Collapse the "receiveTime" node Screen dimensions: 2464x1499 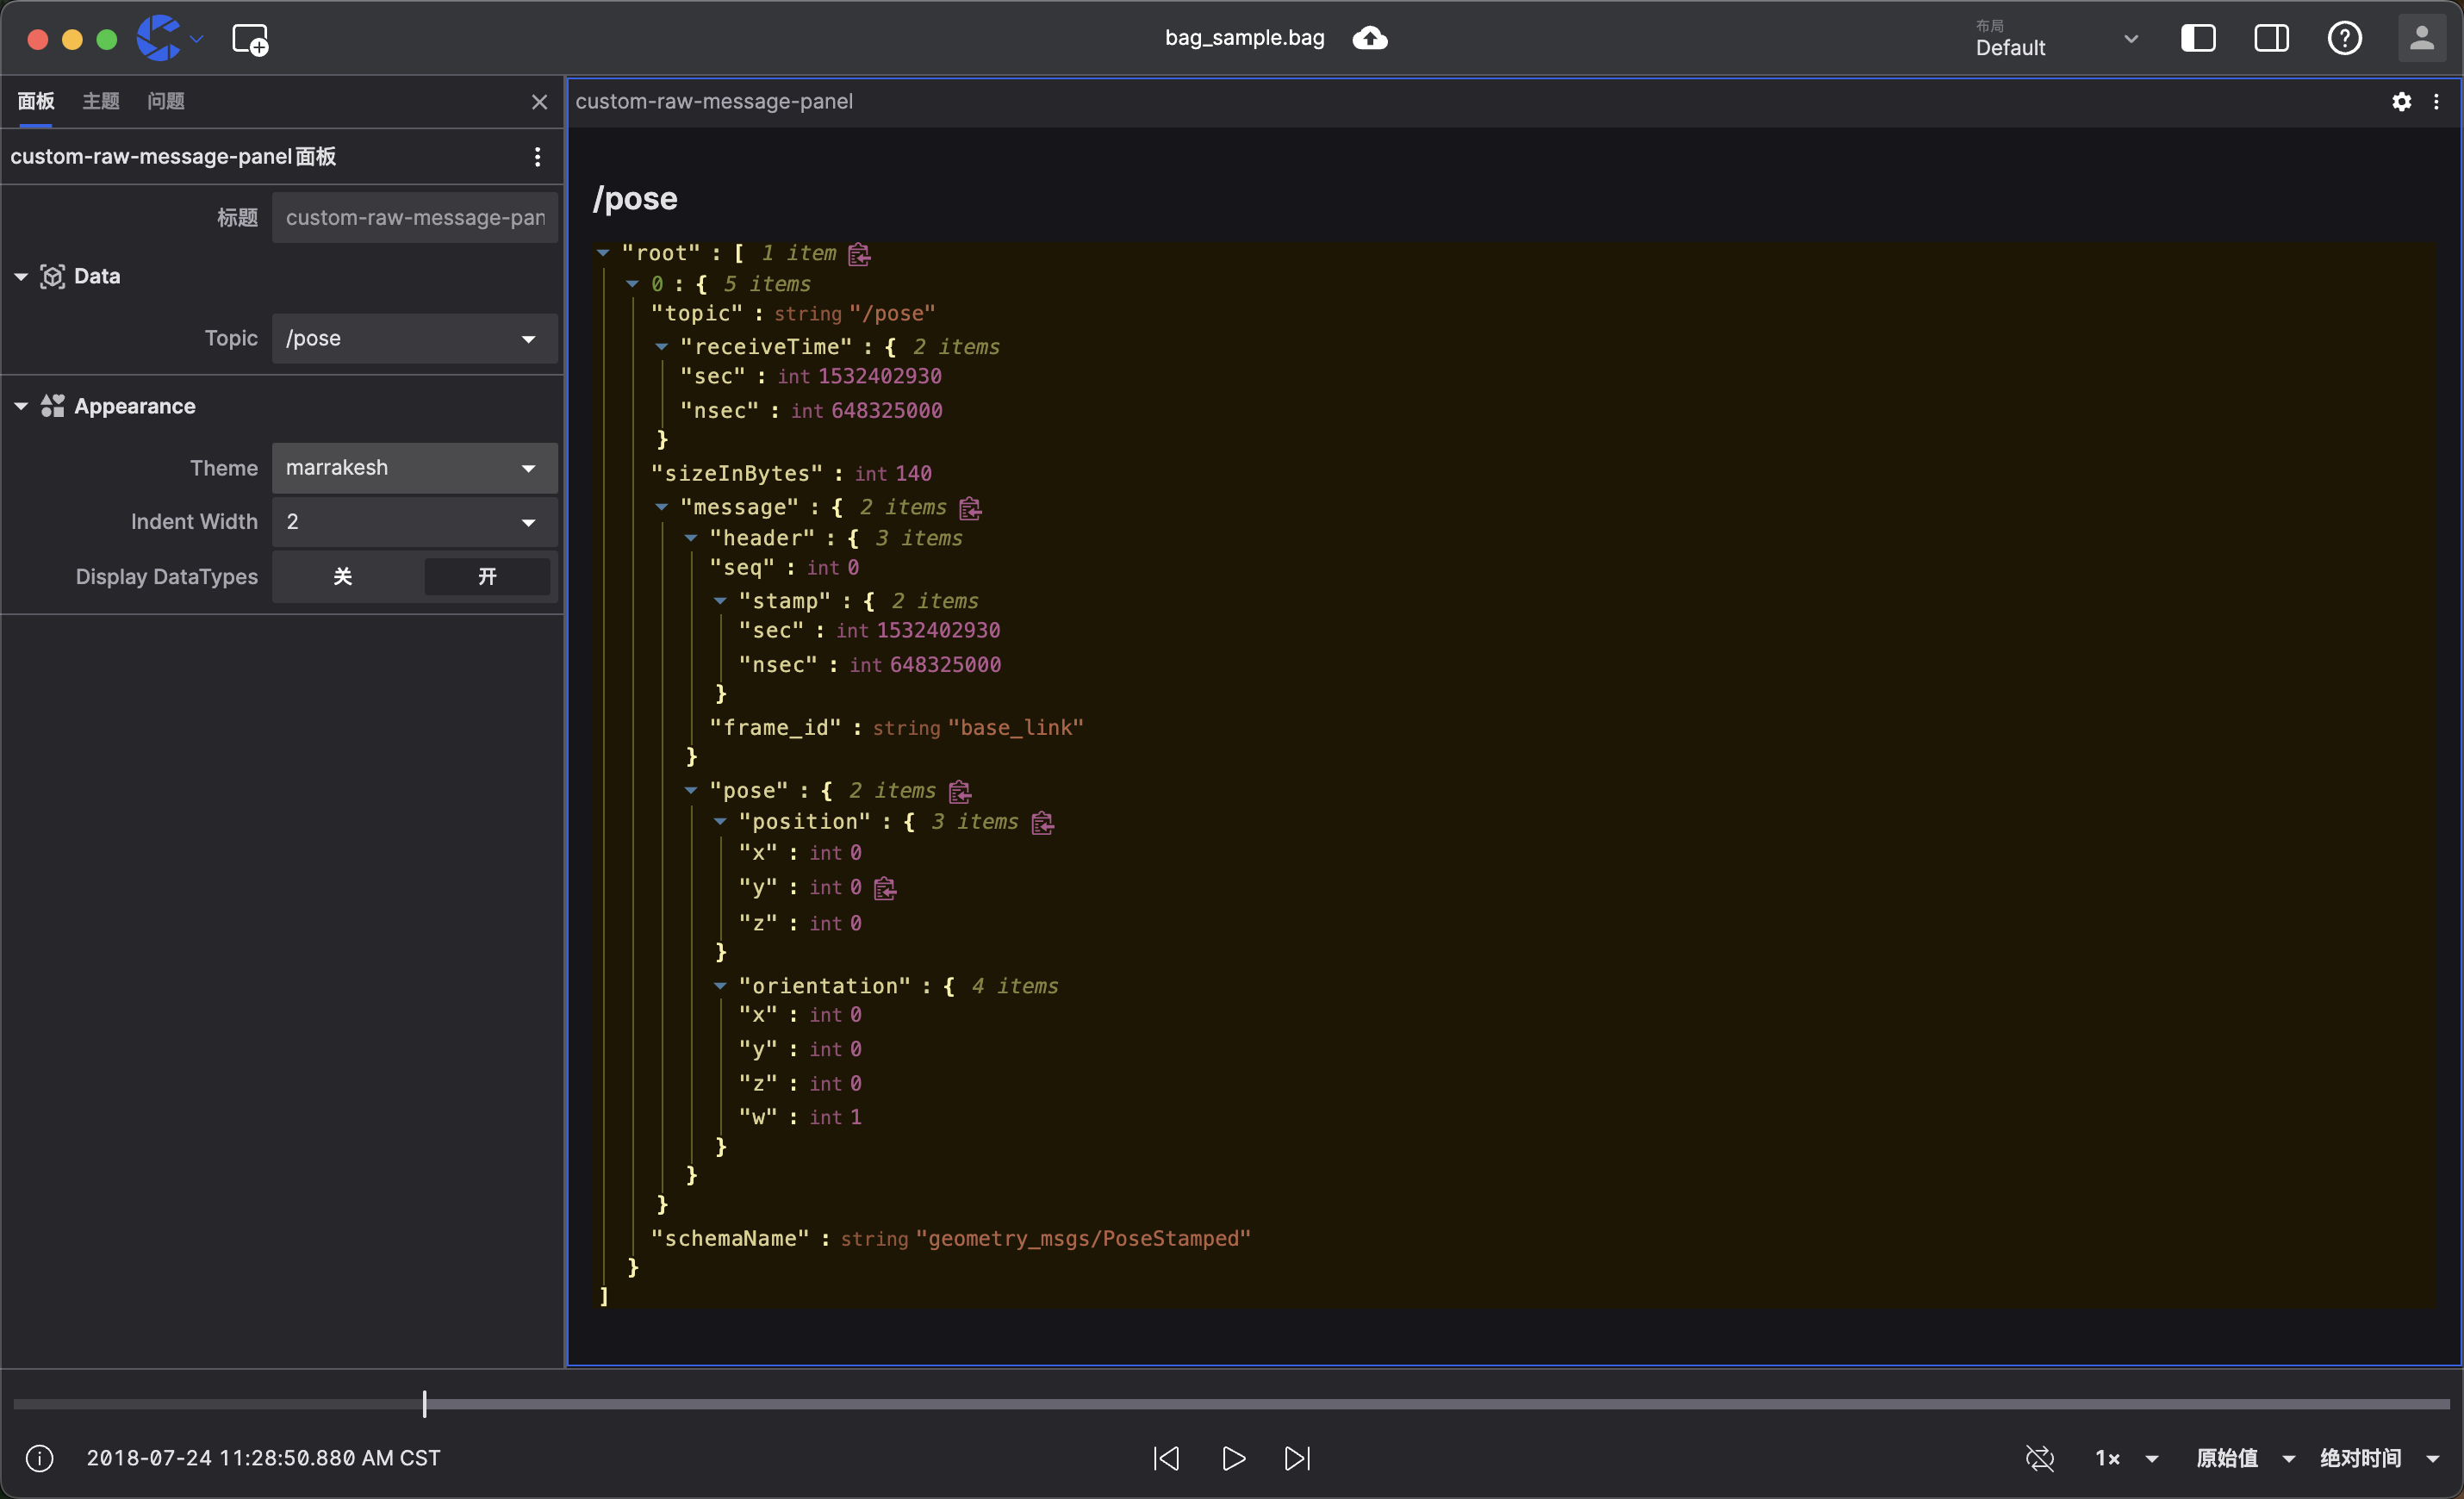pyautogui.click(x=661, y=347)
